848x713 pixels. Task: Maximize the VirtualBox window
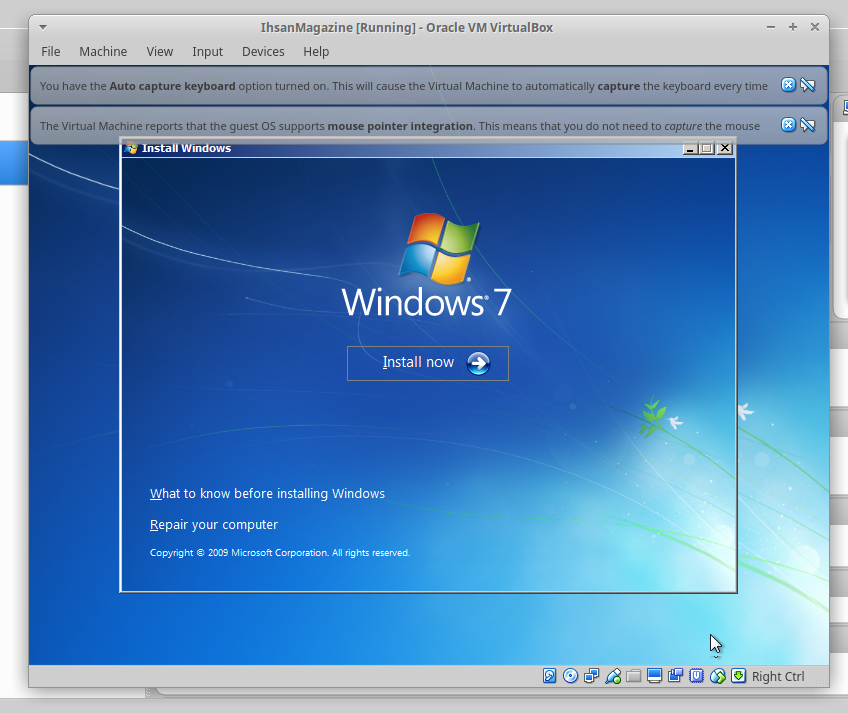(x=793, y=27)
